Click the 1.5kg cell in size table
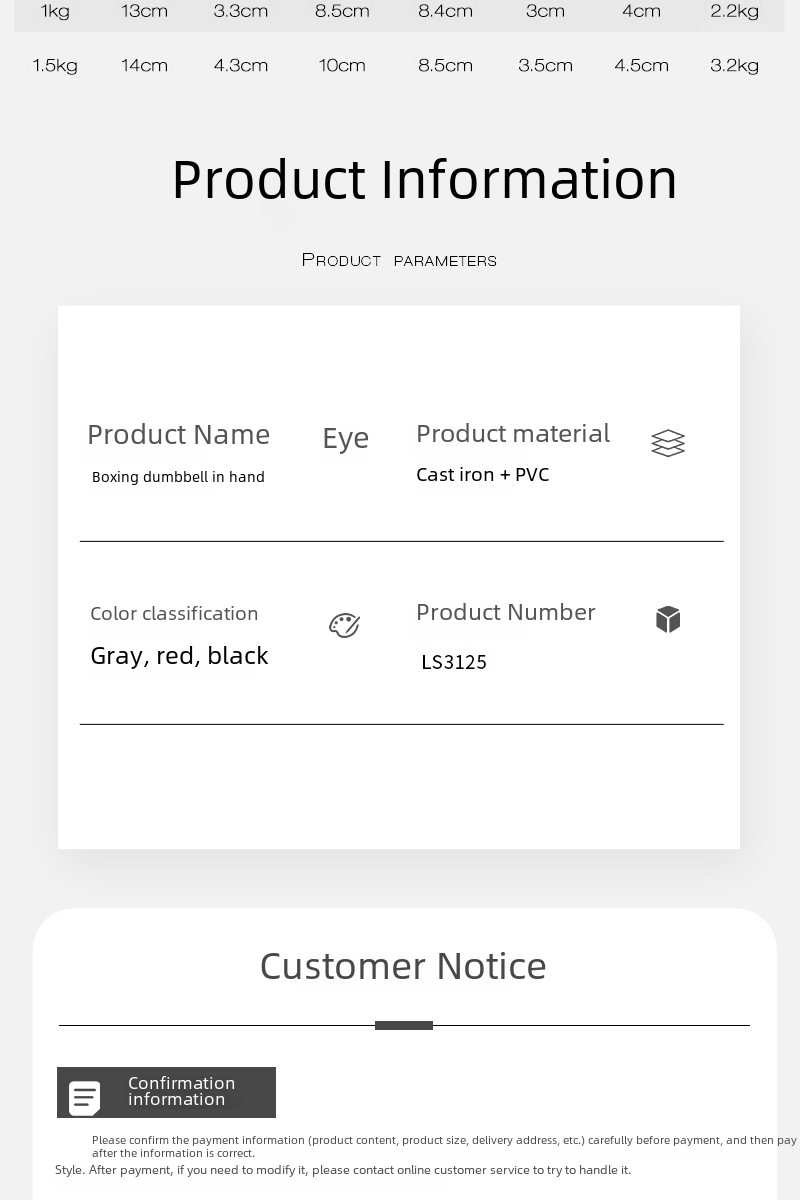The height and width of the screenshot is (1200, 800). 55,66
